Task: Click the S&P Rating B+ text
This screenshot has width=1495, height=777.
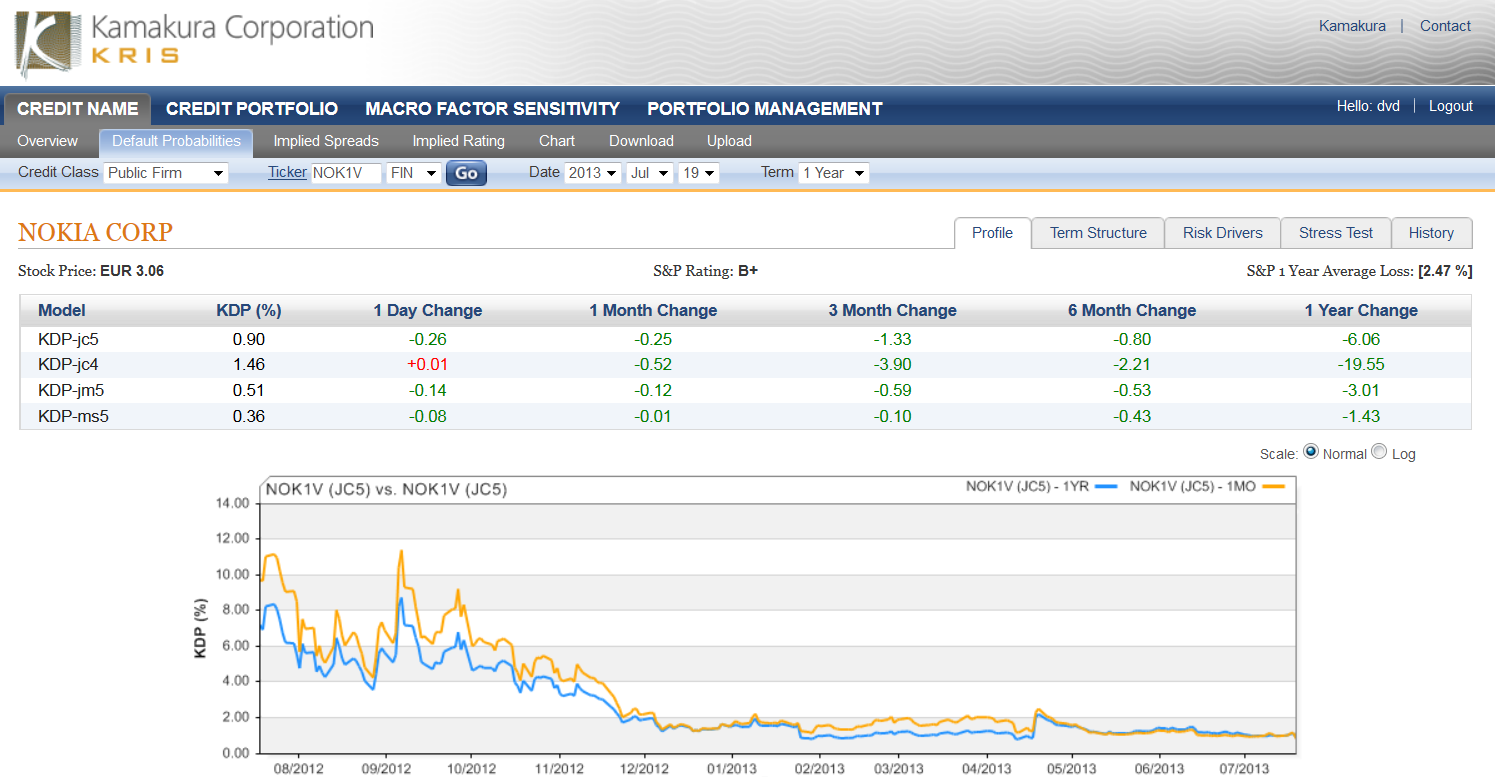Action: pyautogui.click(x=705, y=271)
